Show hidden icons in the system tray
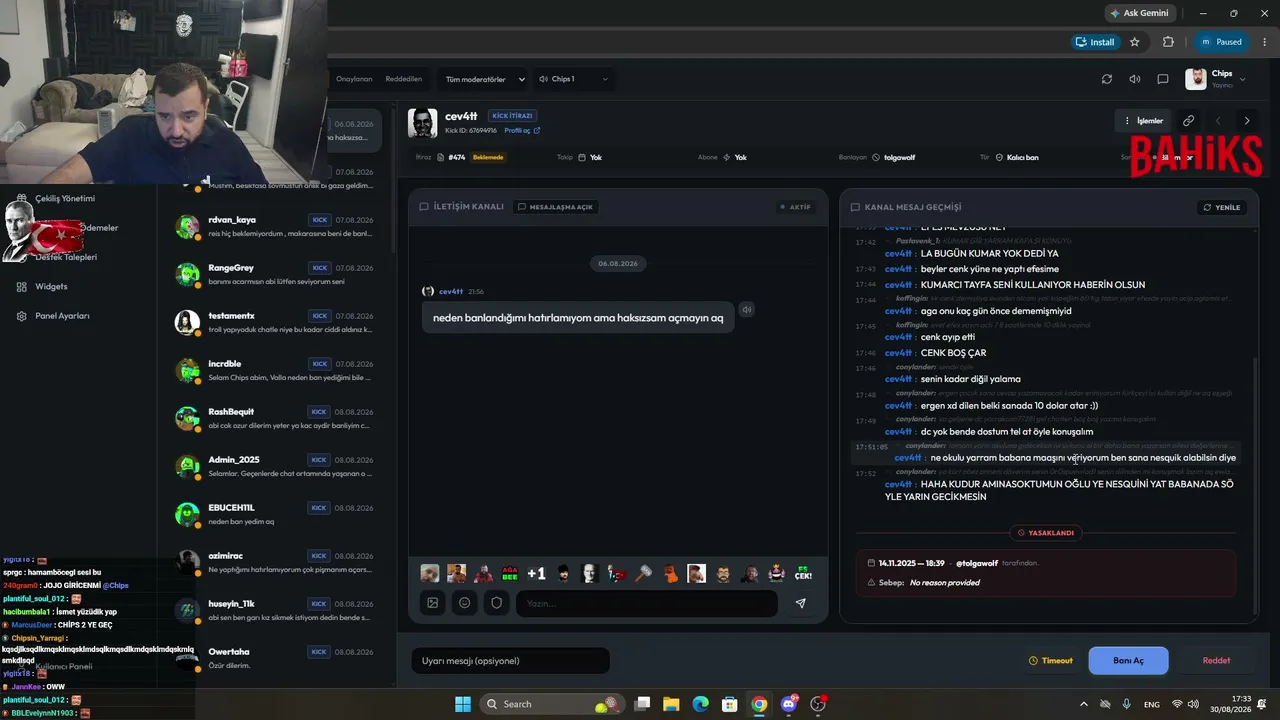 pyautogui.click(x=1084, y=704)
